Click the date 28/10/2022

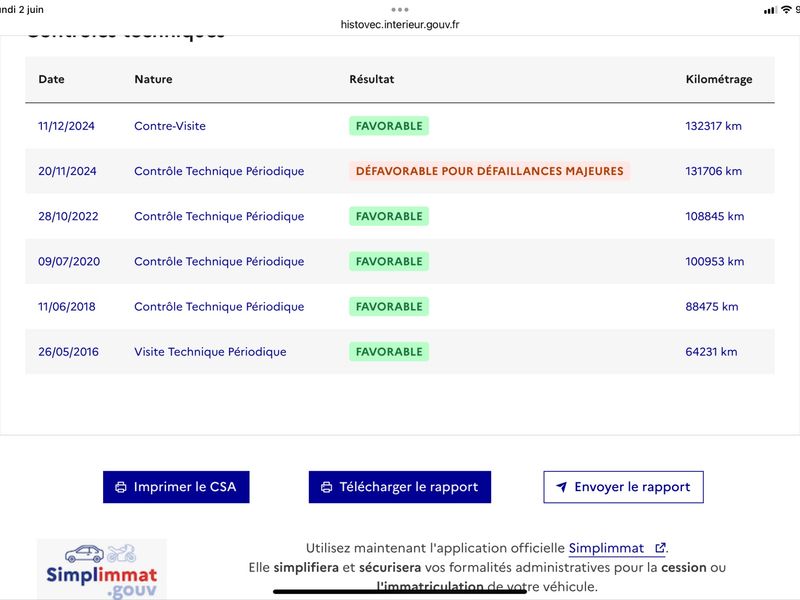(x=68, y=216)
